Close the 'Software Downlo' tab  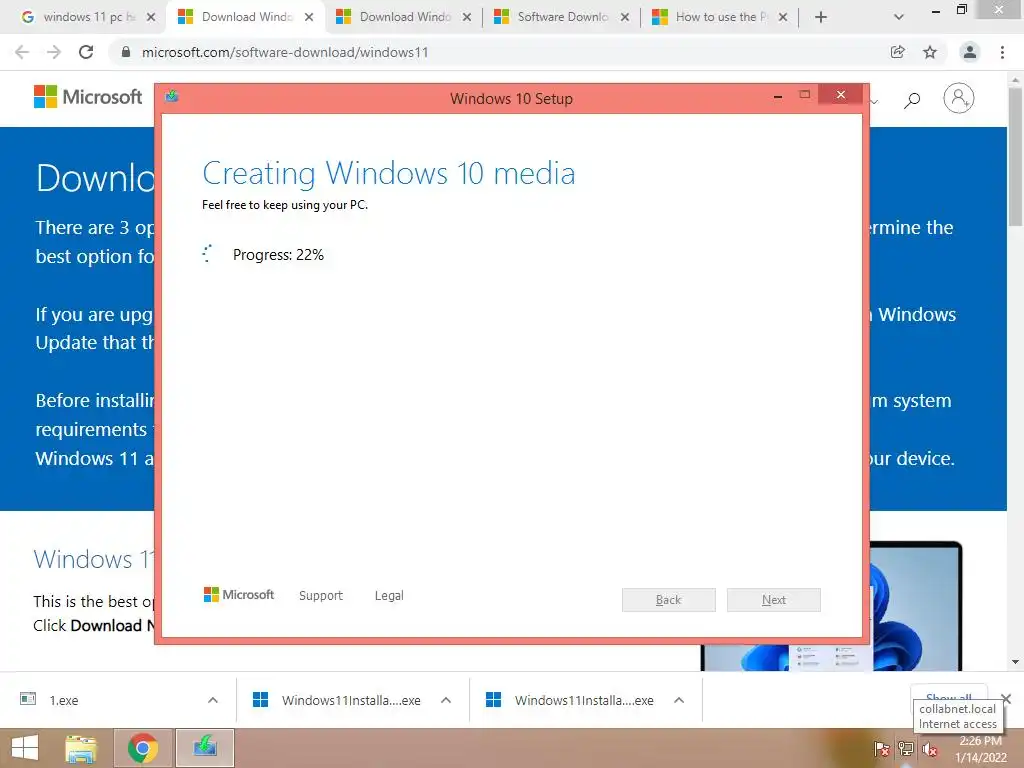pyautogui.click(x=625, y=17)
